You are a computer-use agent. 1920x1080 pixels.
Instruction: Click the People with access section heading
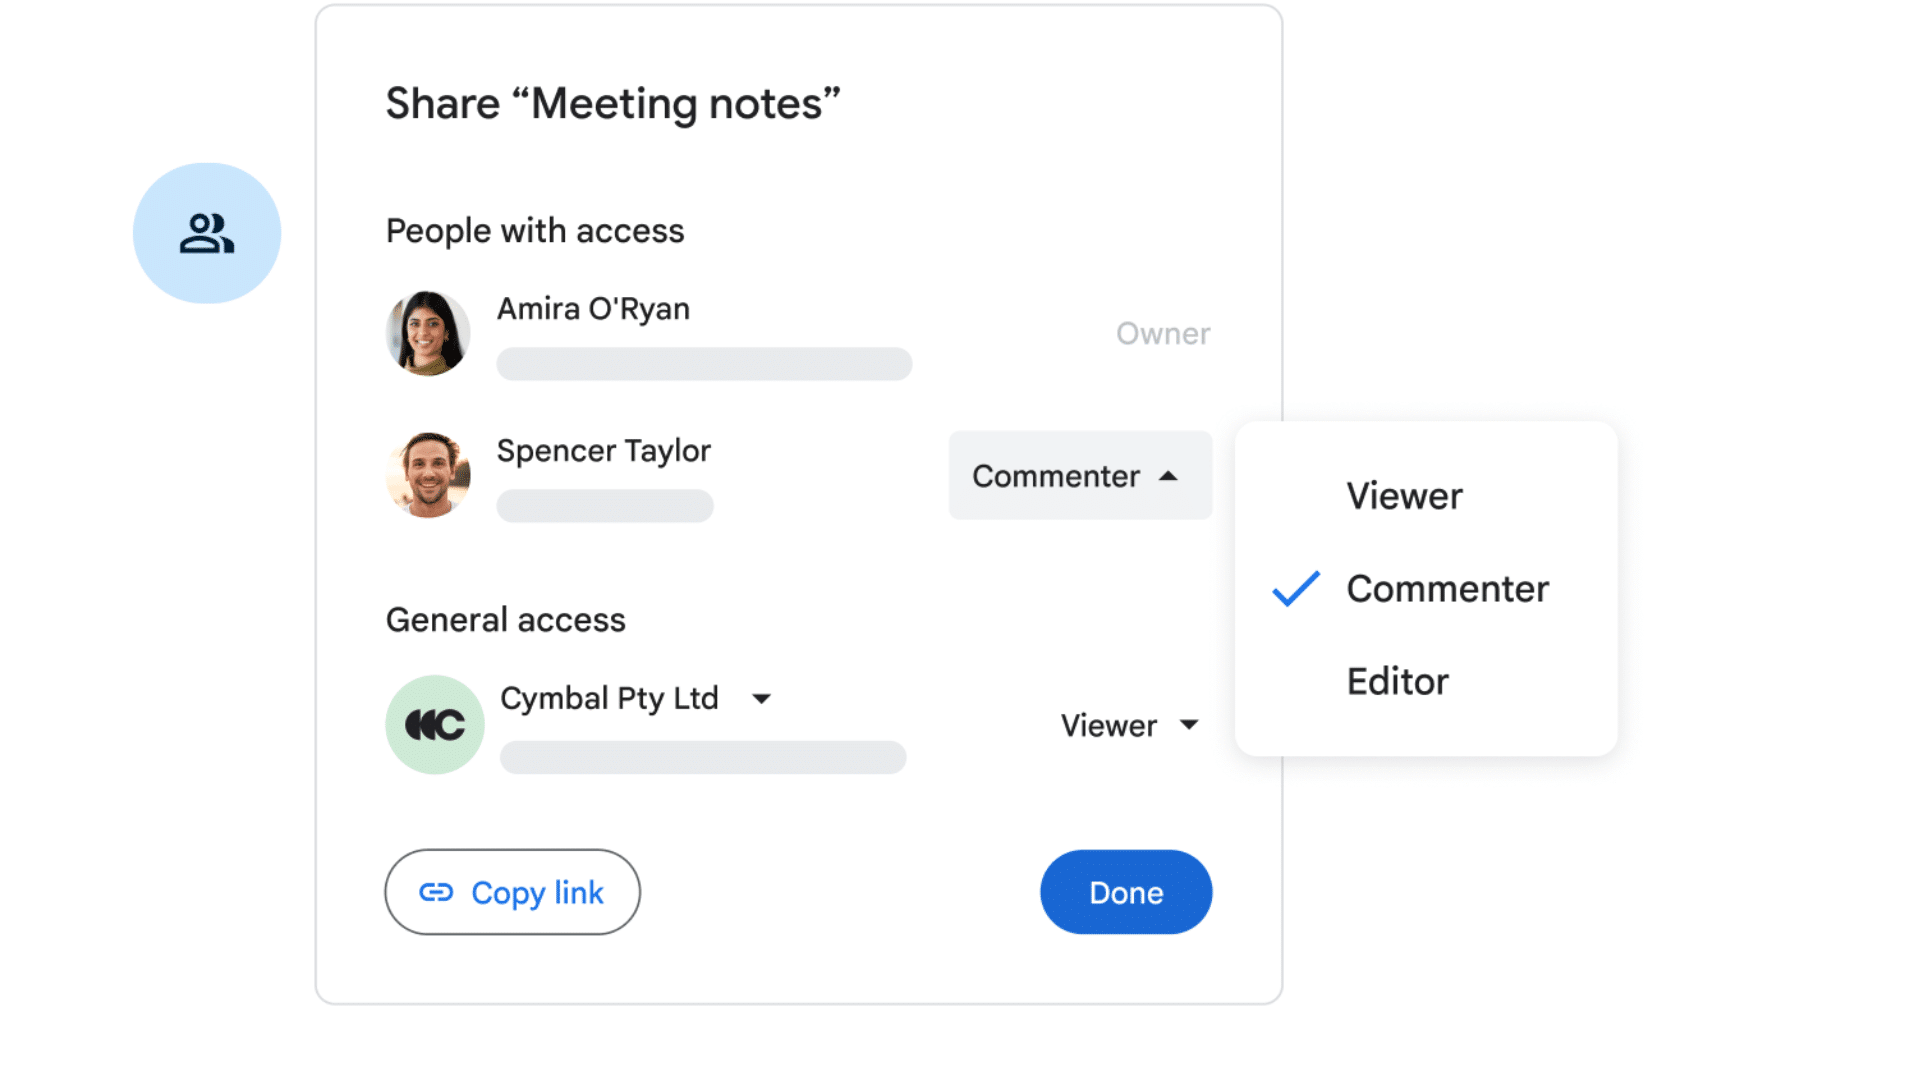click(x=534, y=230)
